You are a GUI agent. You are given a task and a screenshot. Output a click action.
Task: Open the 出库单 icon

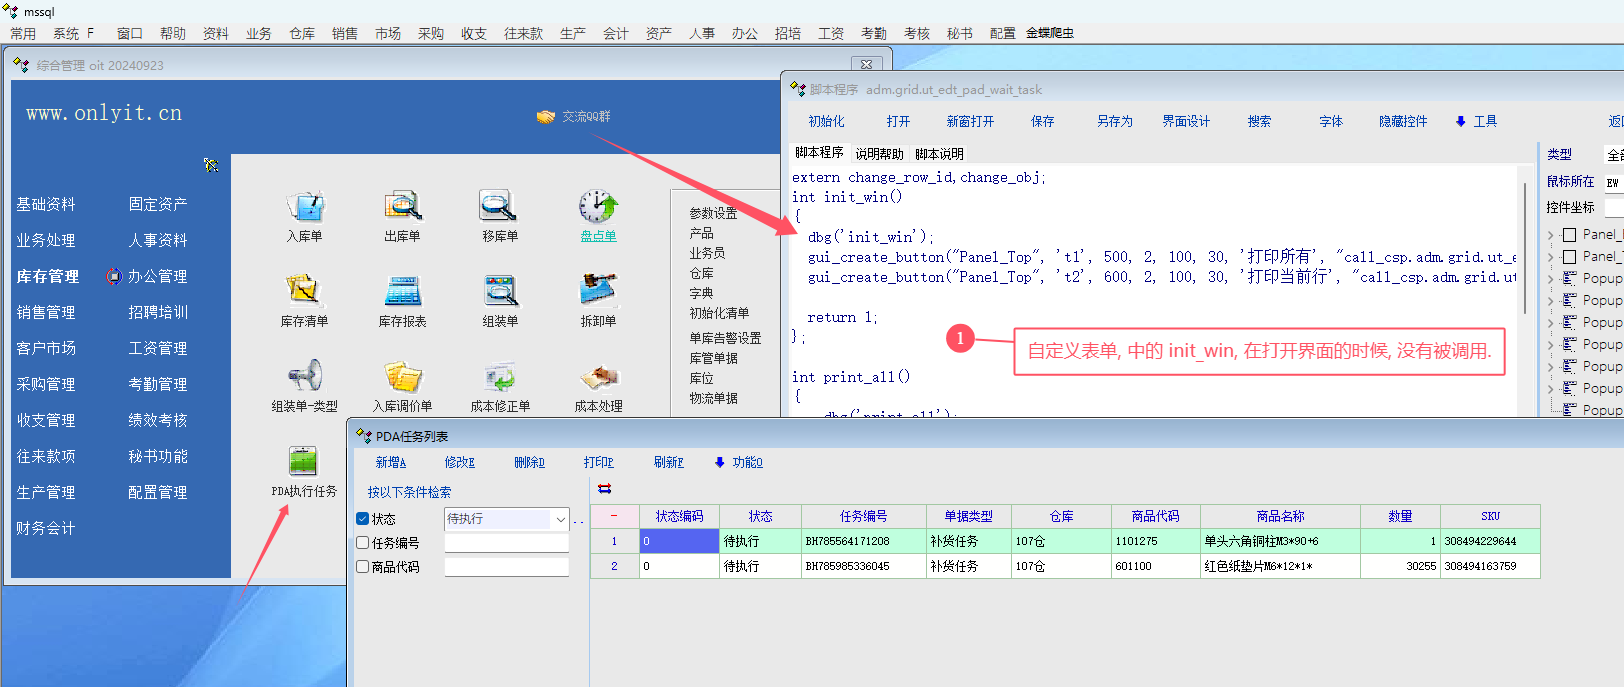[402, 207]
